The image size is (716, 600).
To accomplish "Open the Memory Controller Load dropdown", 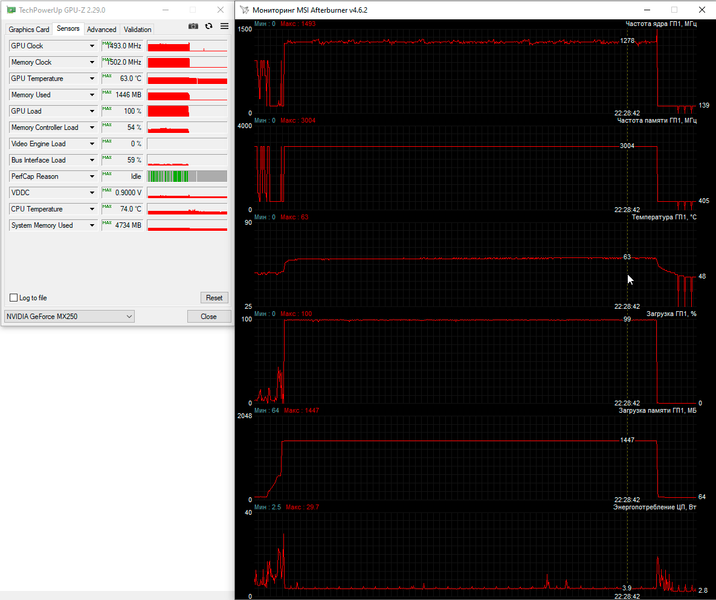I will tap(92, 127).
